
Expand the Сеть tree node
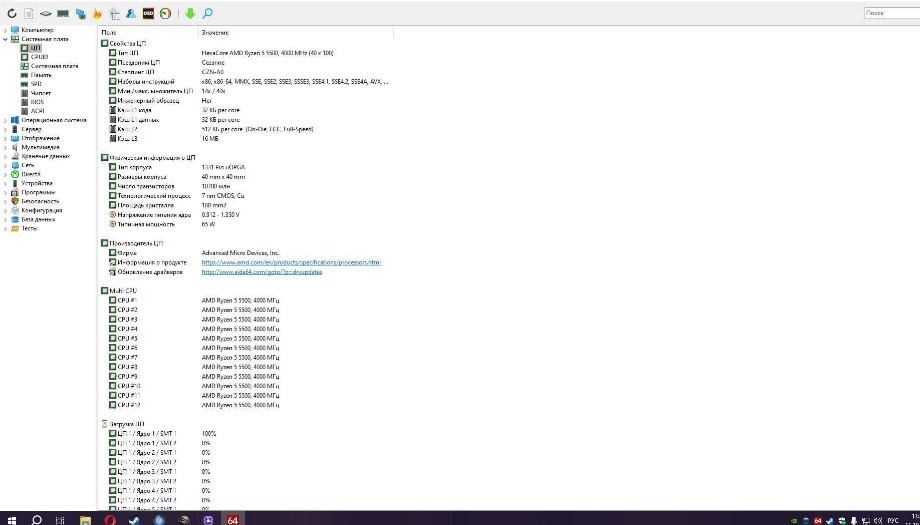(x=5, y=165)
